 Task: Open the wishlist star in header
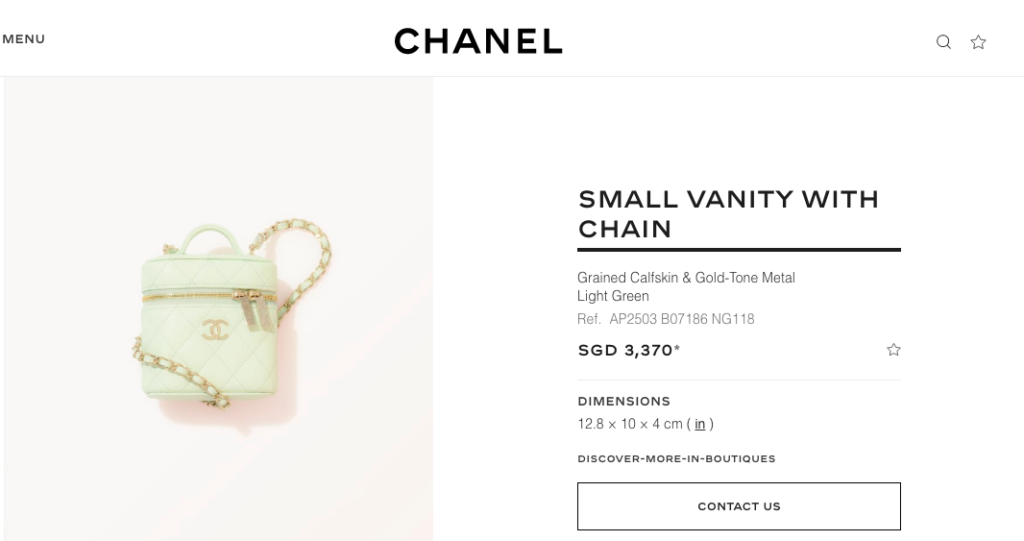pos(978,42)
